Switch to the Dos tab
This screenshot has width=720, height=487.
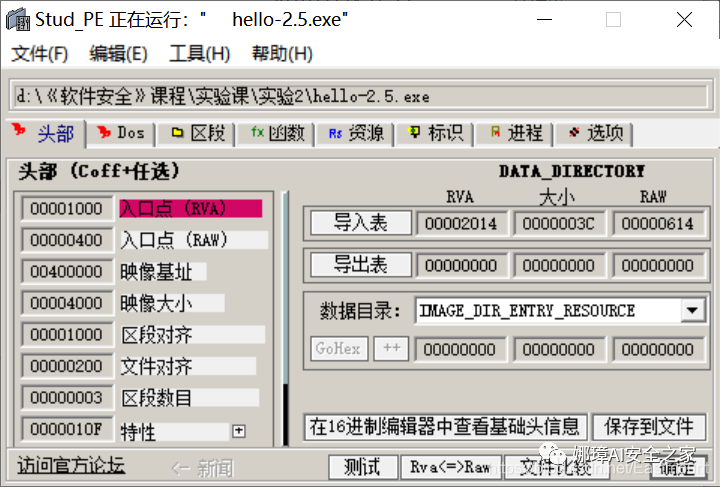point(121,134)
